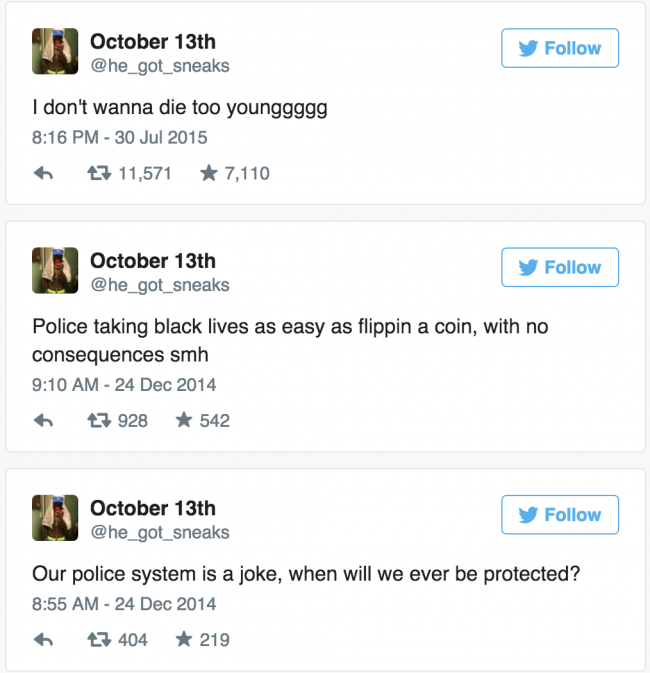The height and width of the screenshot is (673, 650).
Task: Open the 9:10 AM - 24 Dec 2014 timestamp
Action: point(124,385)
